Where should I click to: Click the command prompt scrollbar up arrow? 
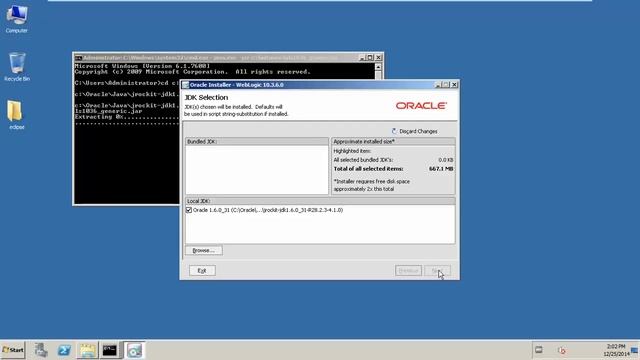coord(378,67)
